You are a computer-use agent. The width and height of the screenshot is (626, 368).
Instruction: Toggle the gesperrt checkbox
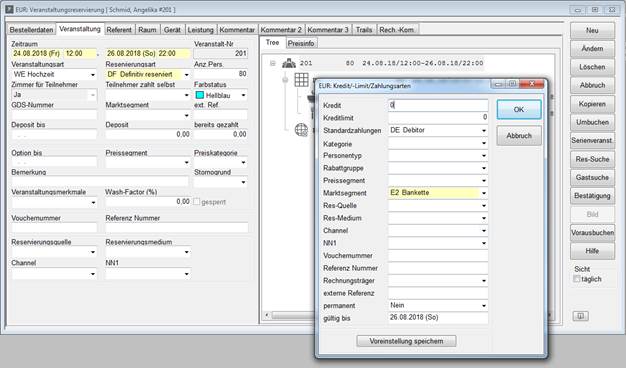pyautogui.click(x=196, y=202)
